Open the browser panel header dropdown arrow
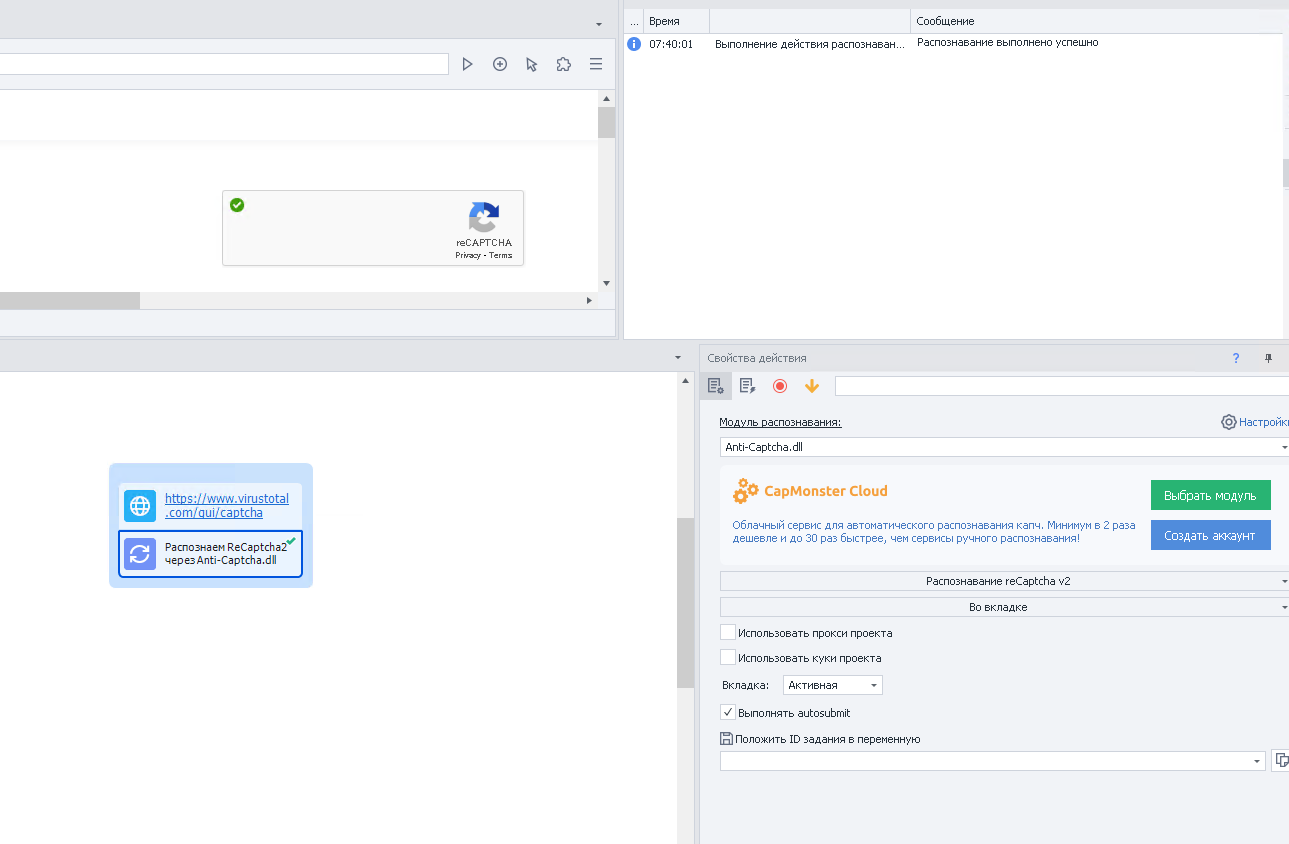 tap(598, 23)
